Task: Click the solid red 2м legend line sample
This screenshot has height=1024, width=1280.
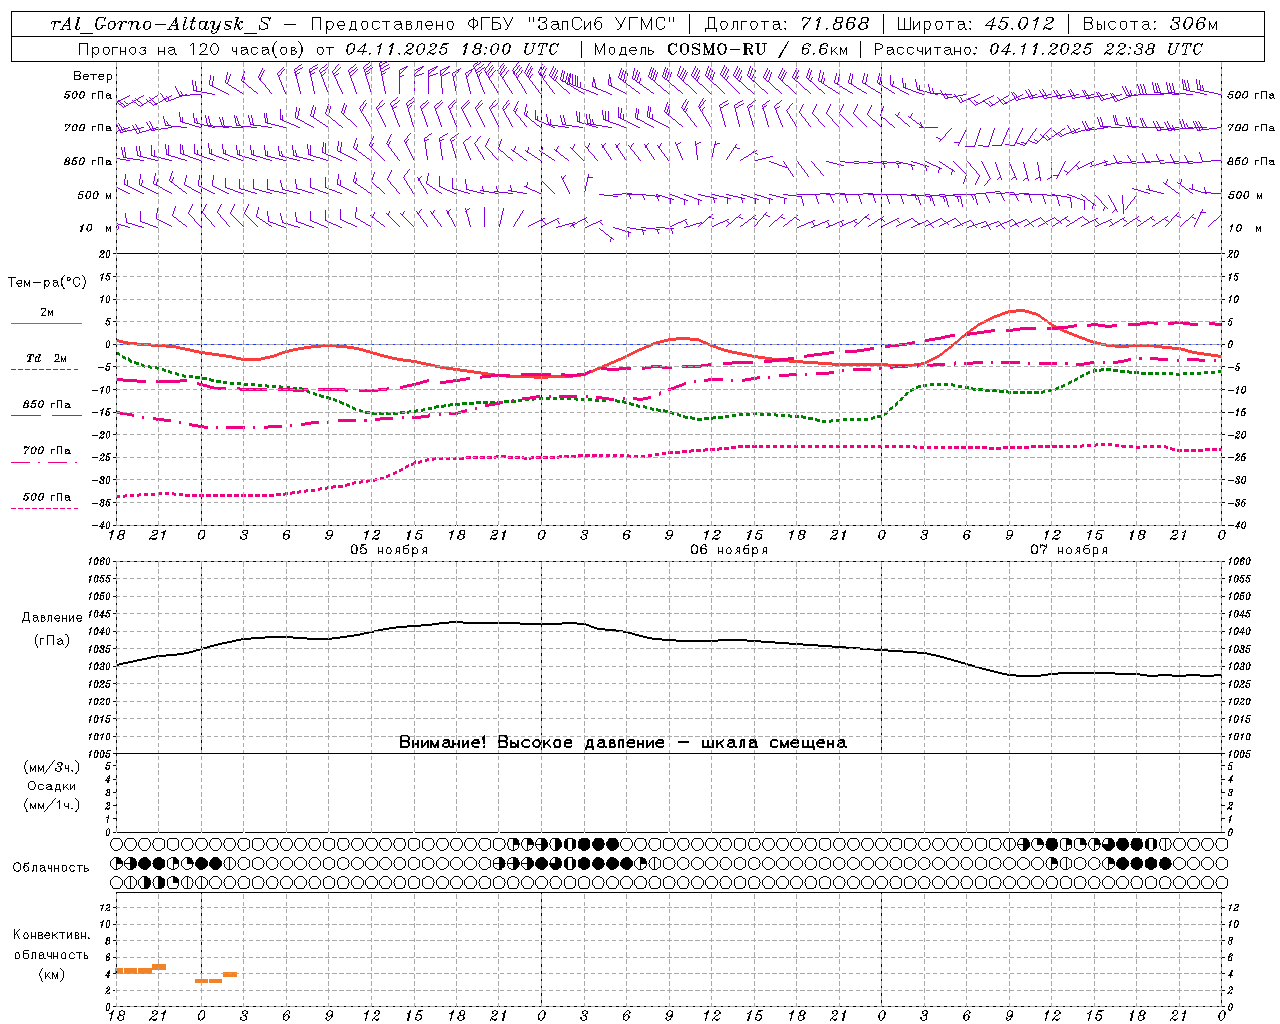Action: (46, 323)
